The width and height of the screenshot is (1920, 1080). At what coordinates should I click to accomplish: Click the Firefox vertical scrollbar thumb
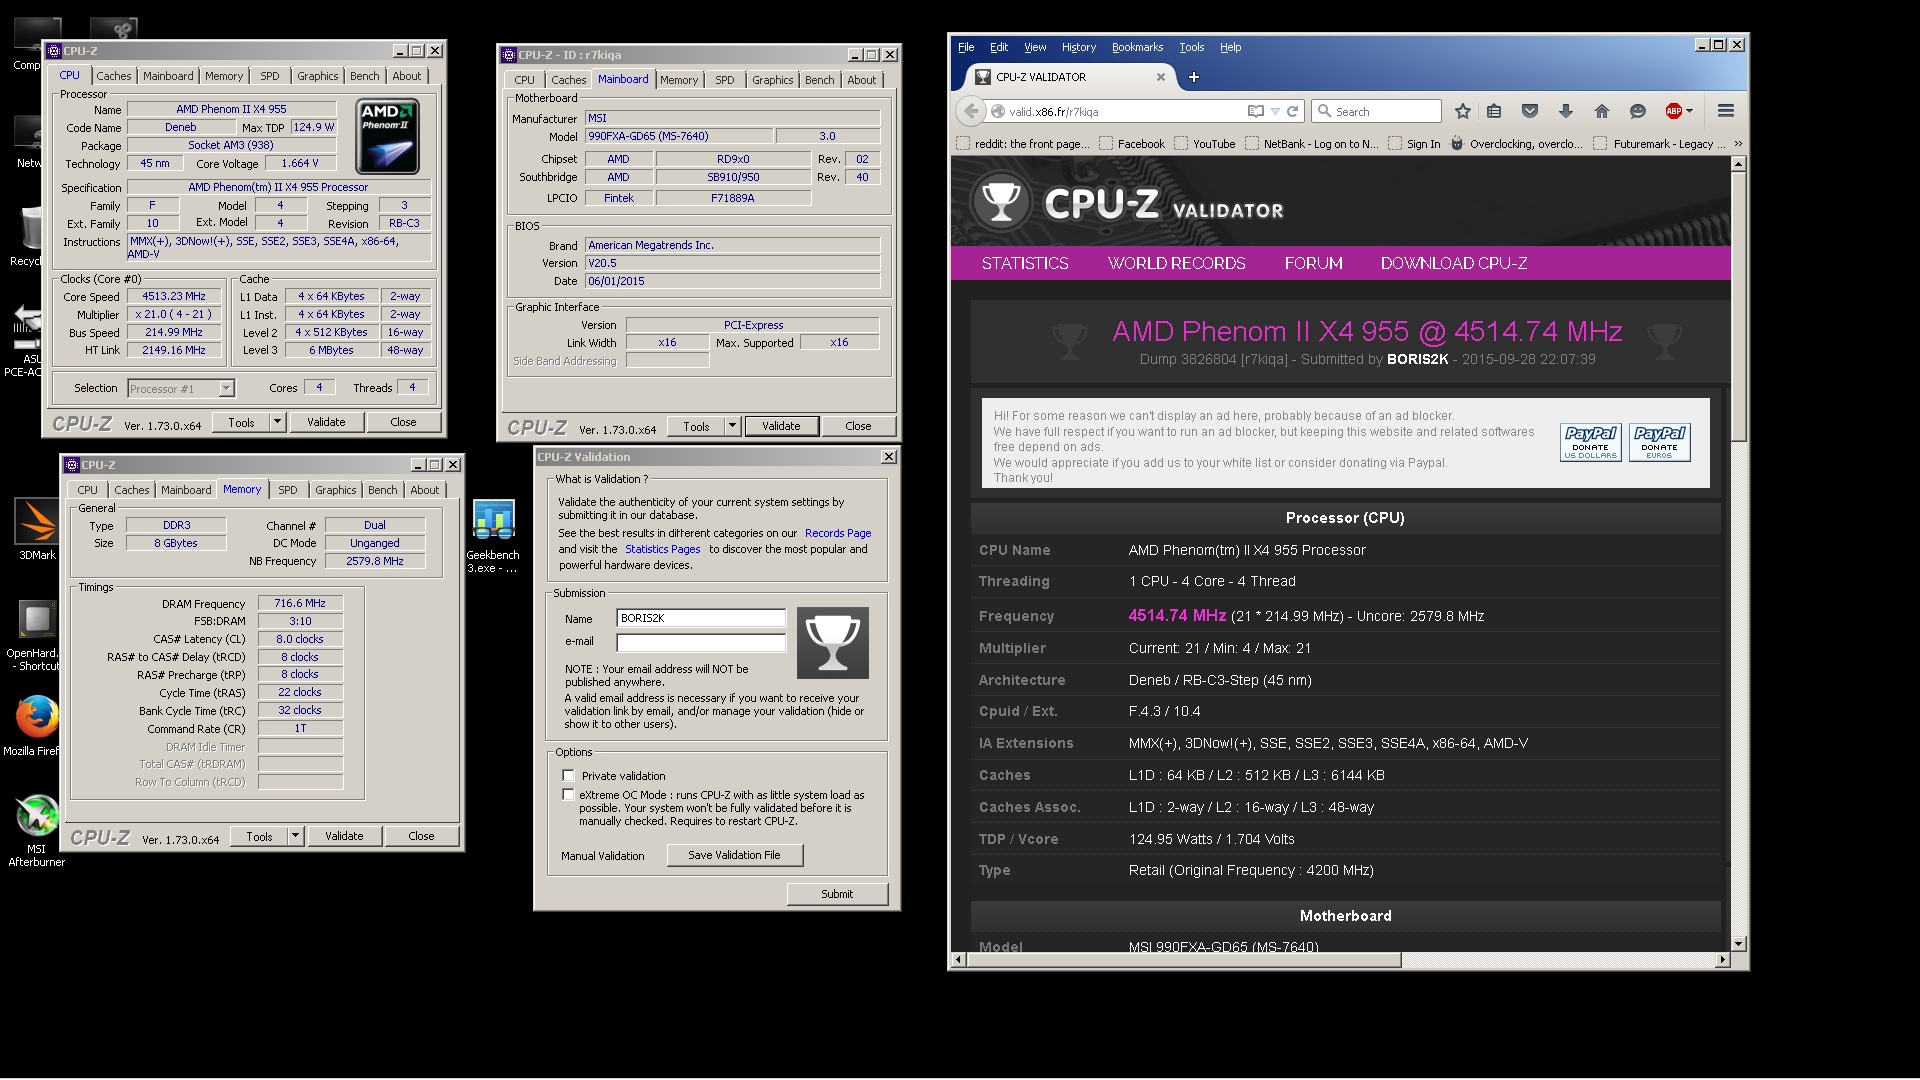point(1738,305)
